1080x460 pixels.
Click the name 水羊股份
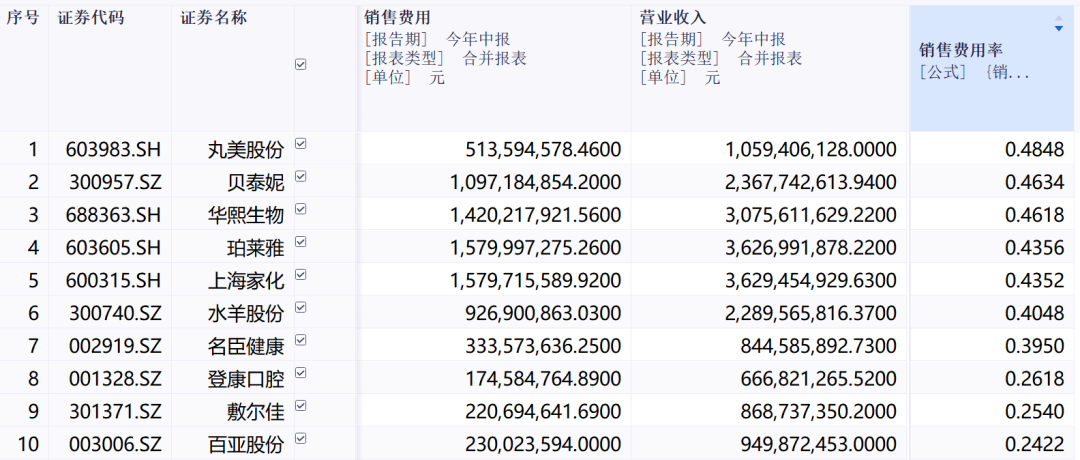click(246, 314)
